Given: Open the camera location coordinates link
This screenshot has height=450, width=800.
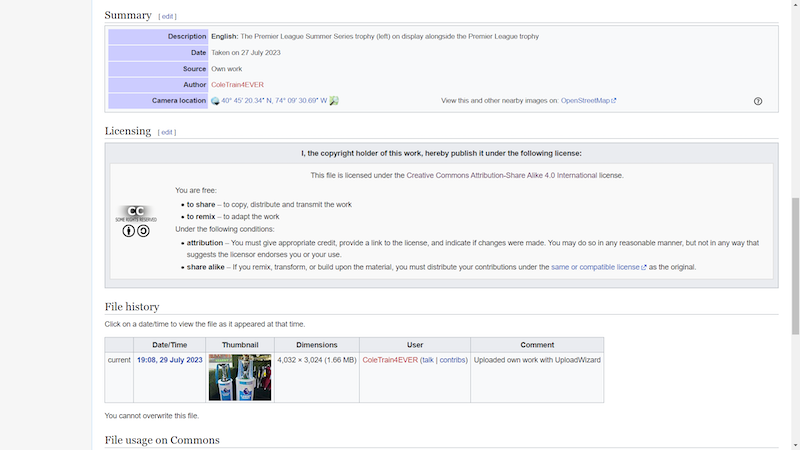Looking at the screenshot, I should pyautogui.click(x=274, y=101).
